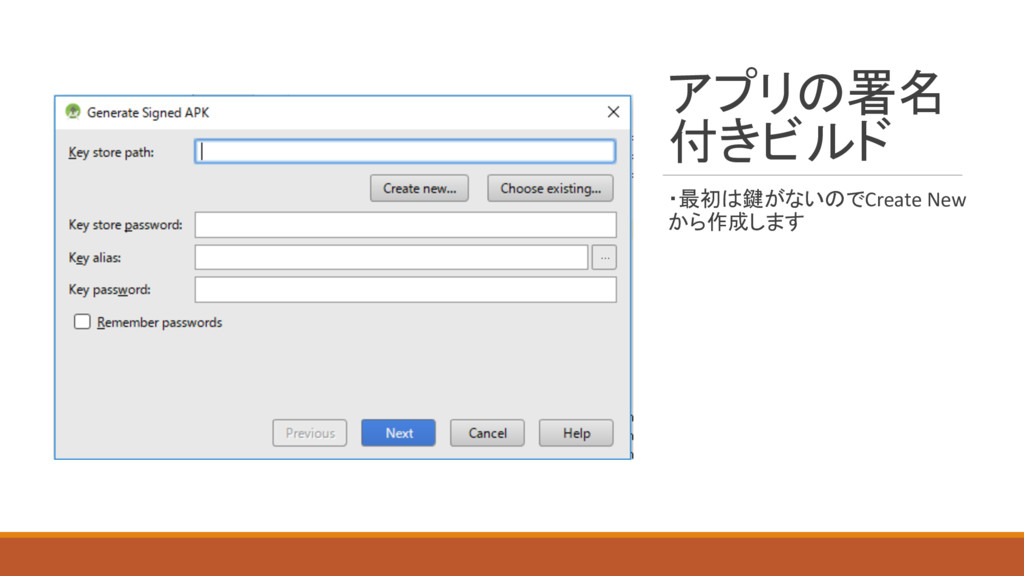1024x576 pixels.
Task: Open Help for the dialog
Action: [x=576, y=433]
